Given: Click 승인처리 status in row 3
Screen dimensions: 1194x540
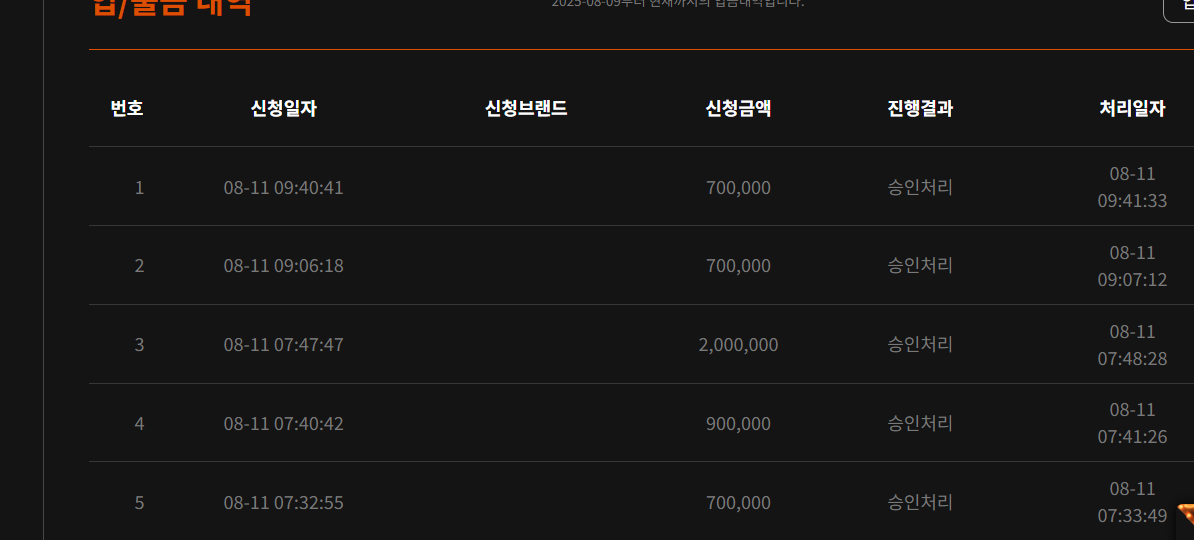Looking at the screenshot, I should point(920,344).
